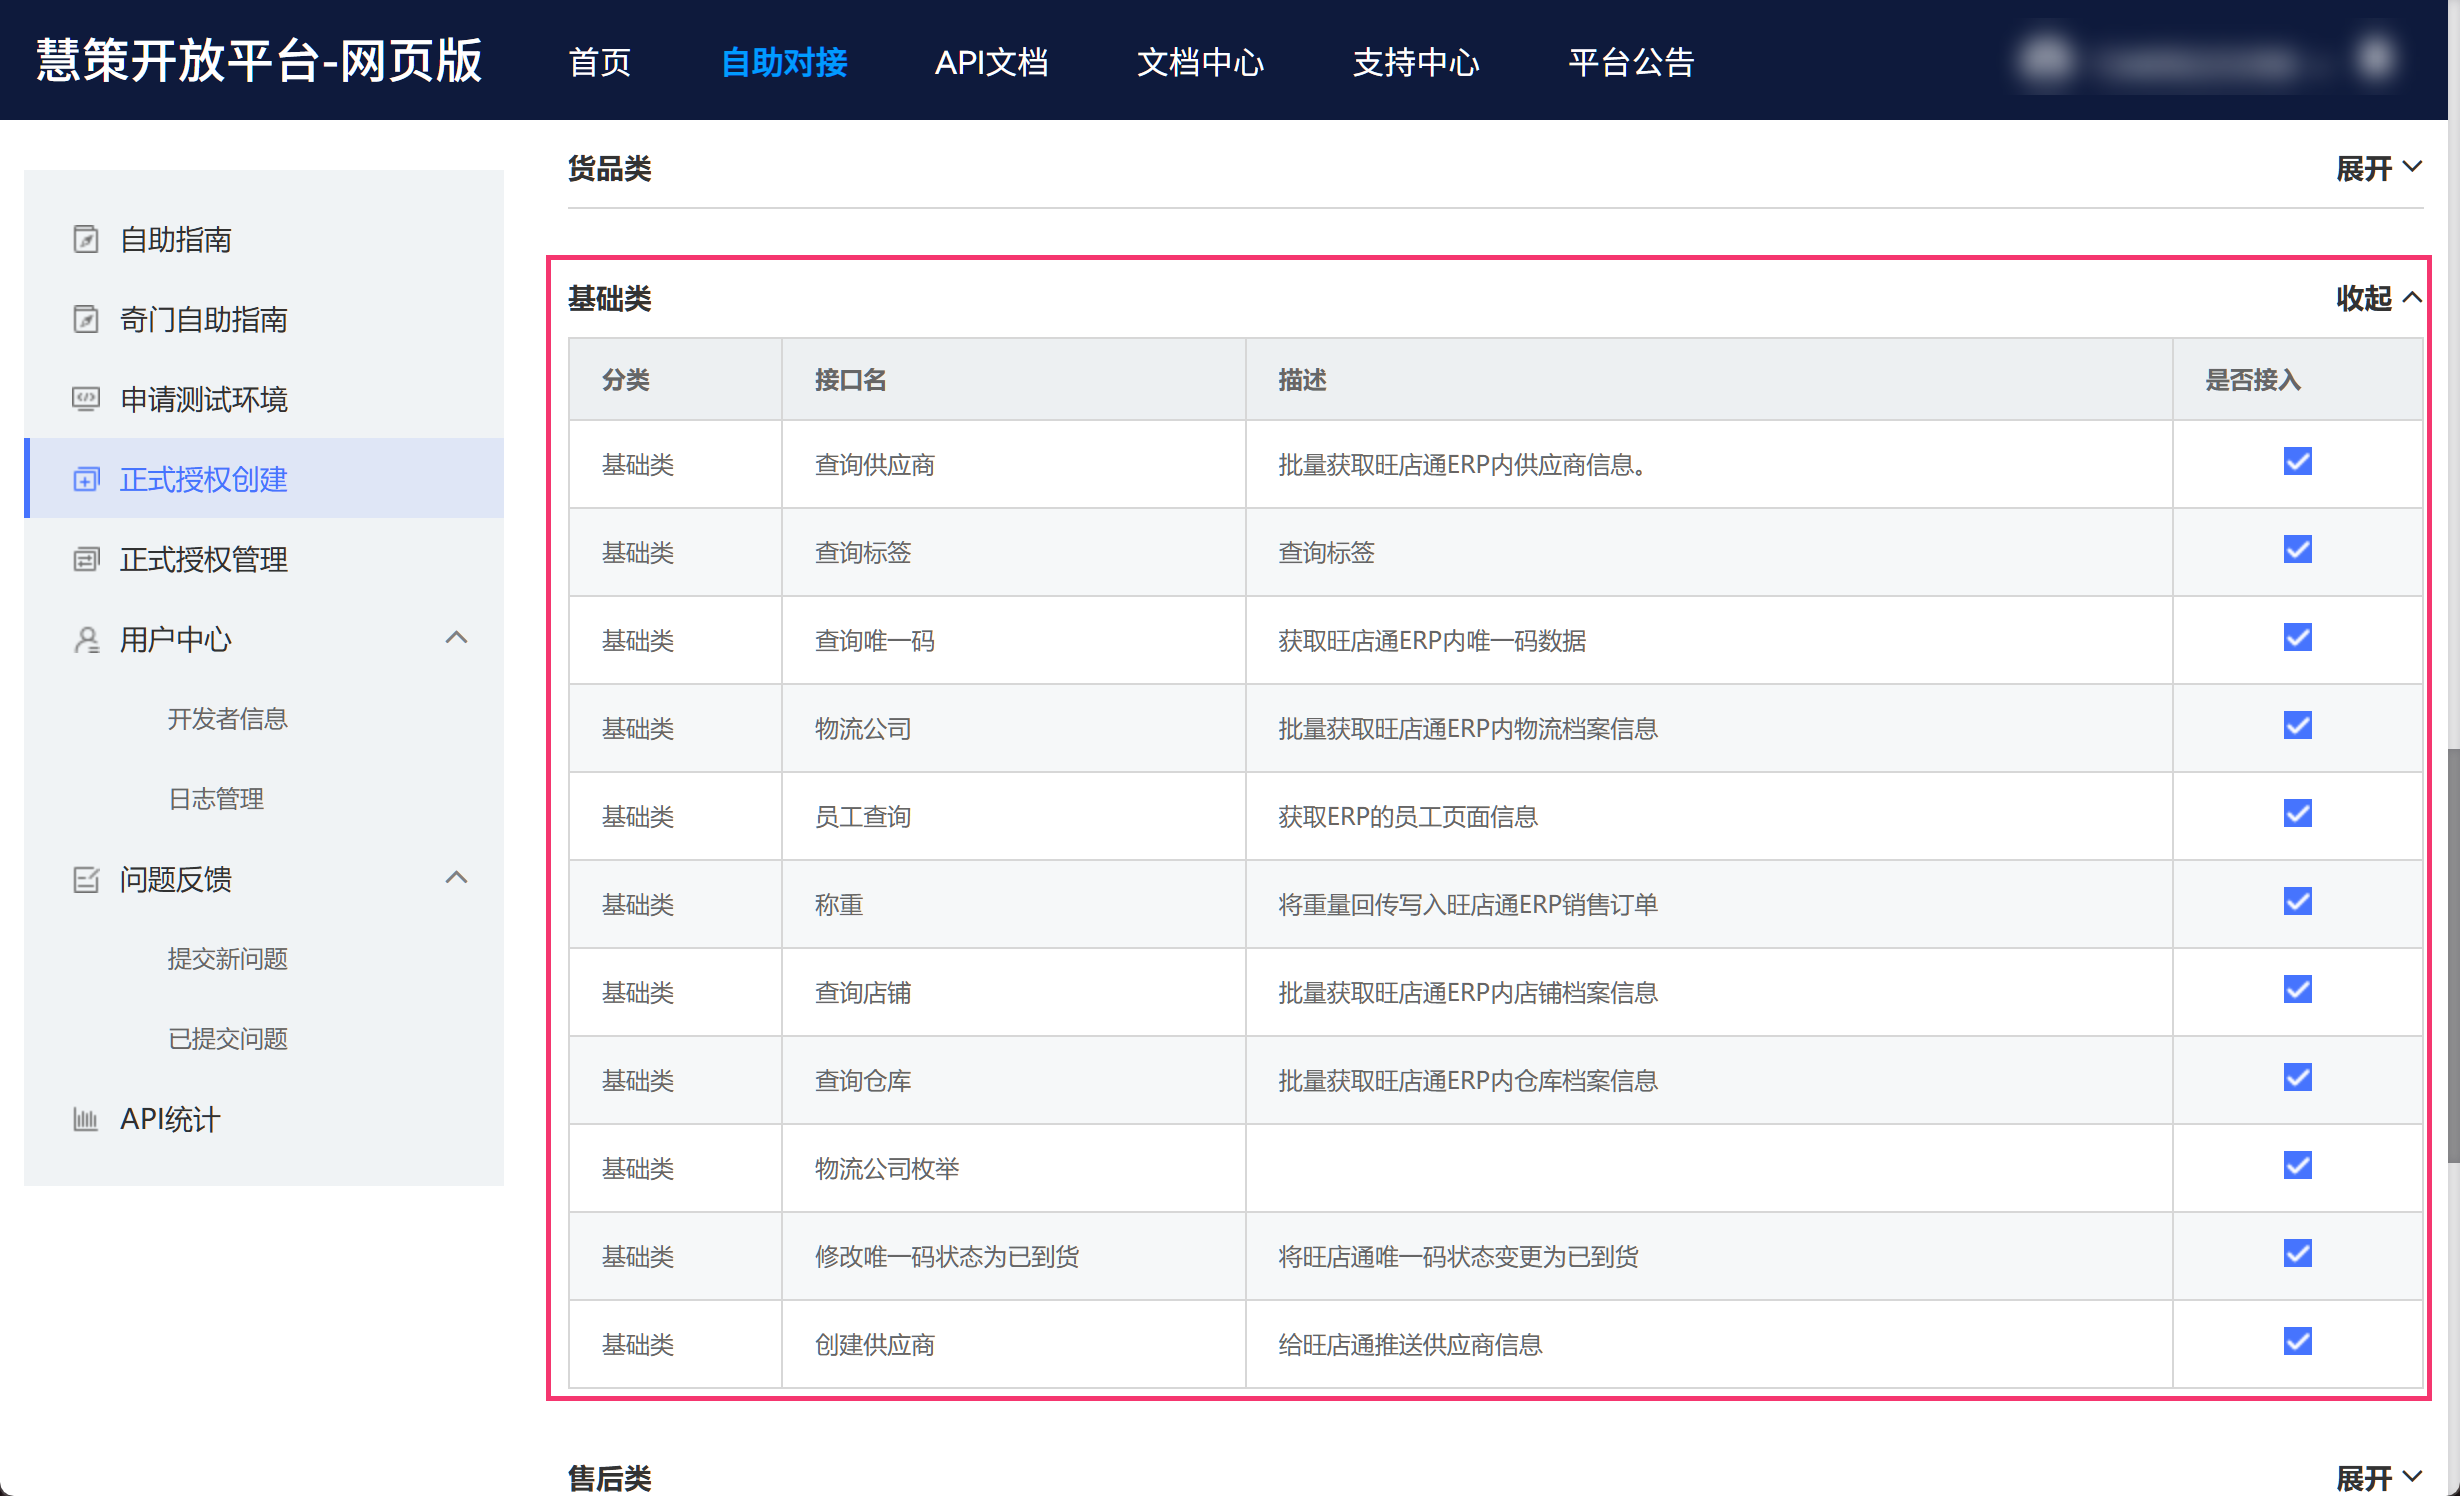This screenshot has width=2460, height=1496.
Task: Collapse the 用户中心 sidebar group
Action: click(x=456, y=638)
